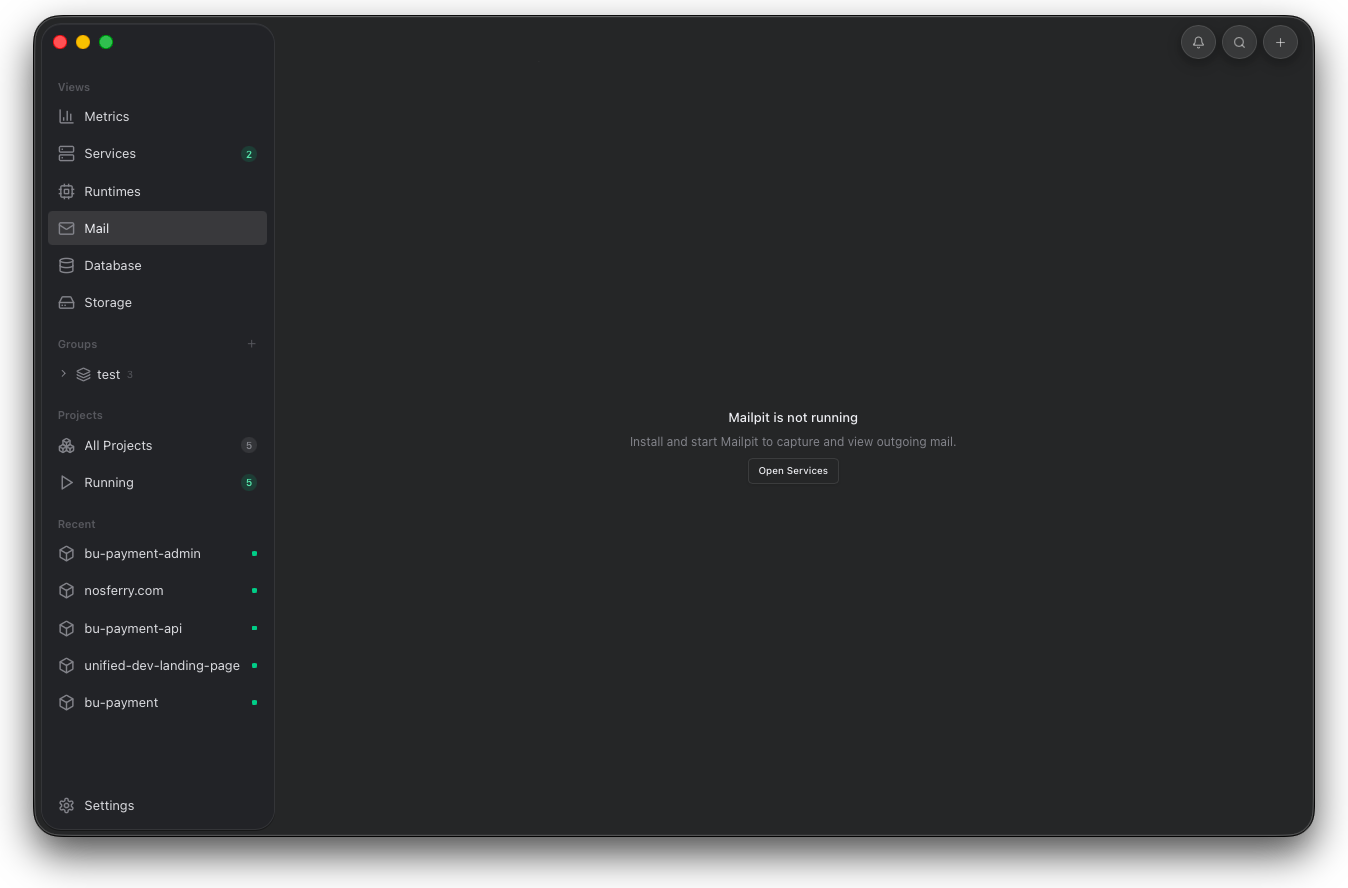Click the Storage drive icon
Image resolution: width=1348 pixels, height=888 pixels.
(66, 302)
